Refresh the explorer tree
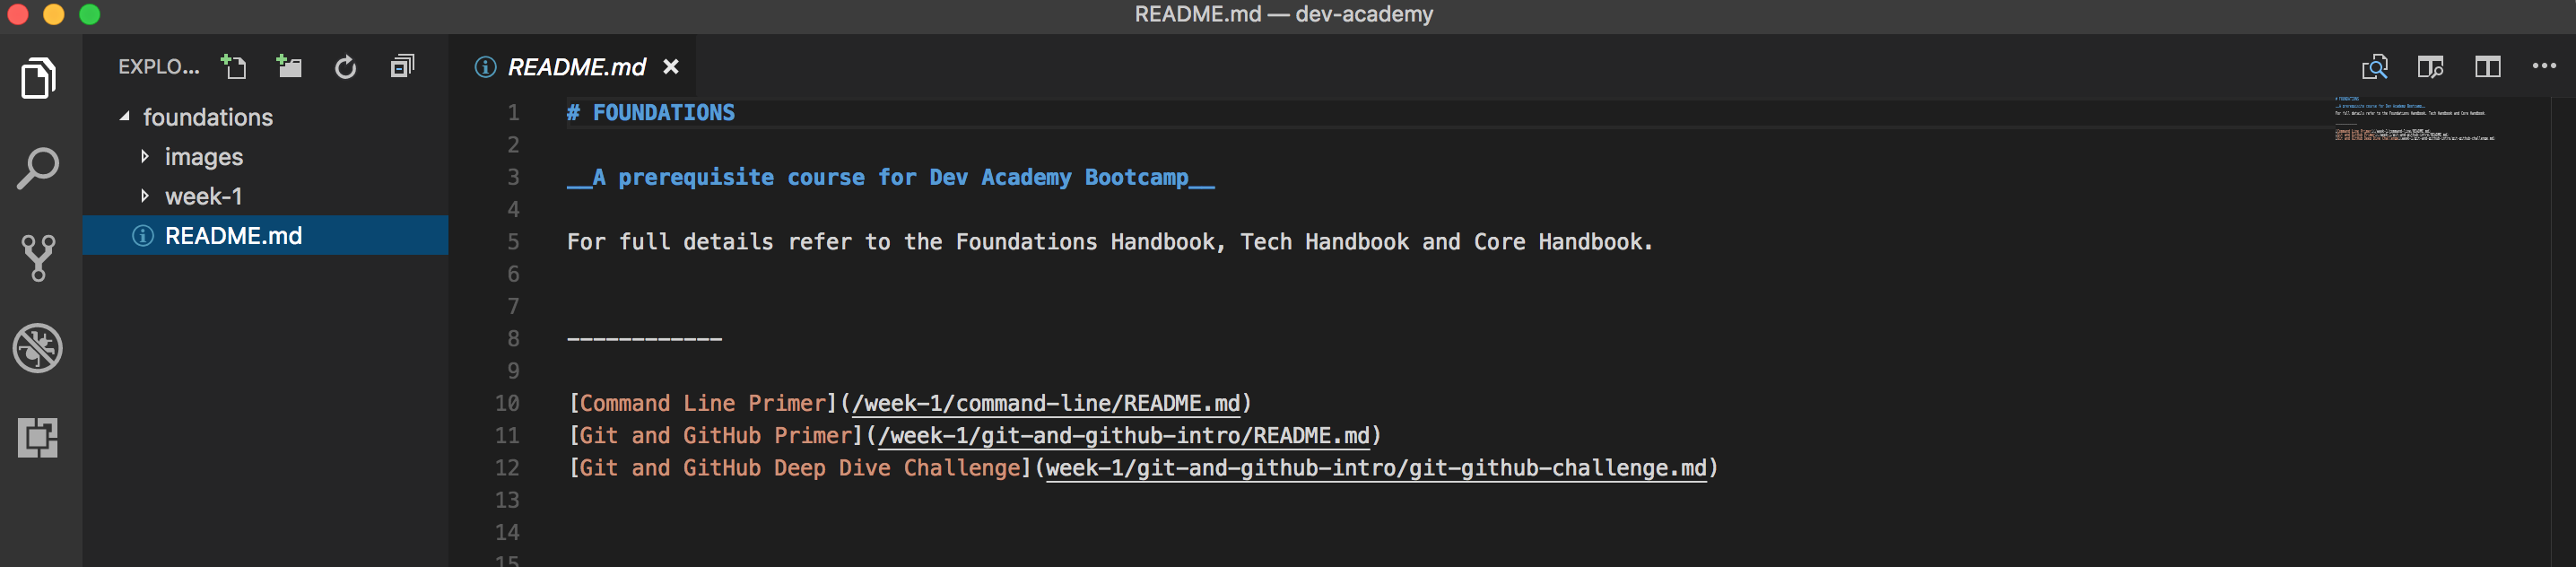Viewport: 2576px width, 567px height. [346, 67]
